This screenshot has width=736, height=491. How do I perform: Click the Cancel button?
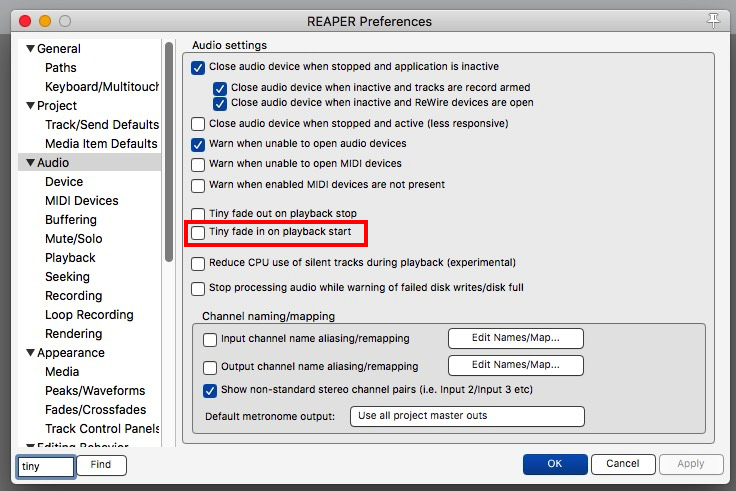623,464
